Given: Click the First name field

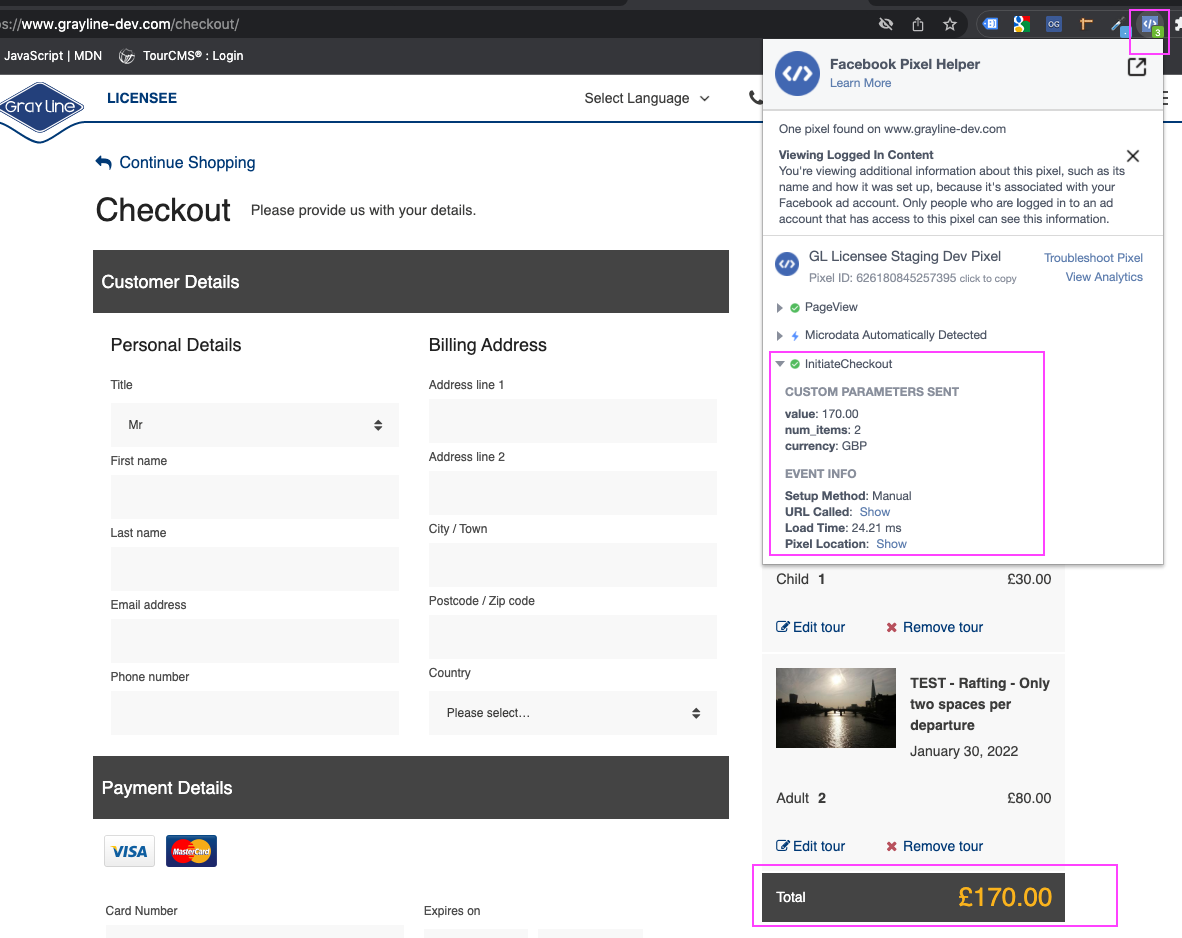Looking at the screenshot, I should point(255,497).
